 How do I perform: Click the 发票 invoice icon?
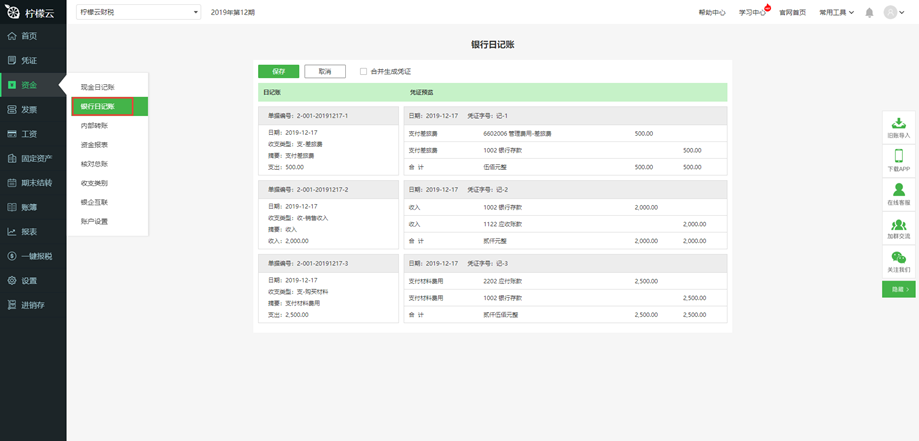coord(12,110)
